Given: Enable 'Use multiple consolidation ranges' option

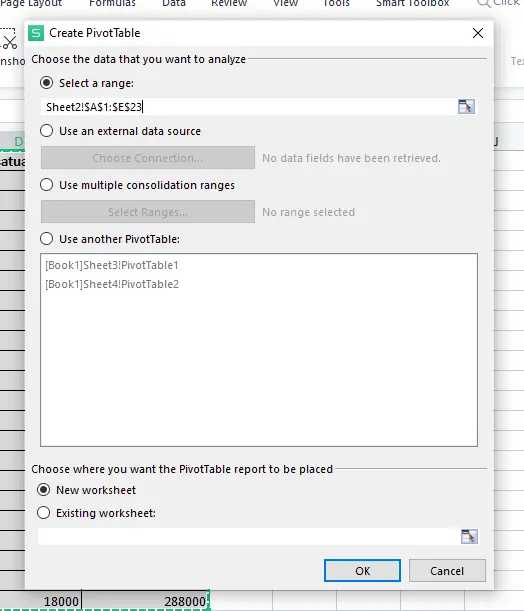Looking at the screenshot, I should point(46,184).
